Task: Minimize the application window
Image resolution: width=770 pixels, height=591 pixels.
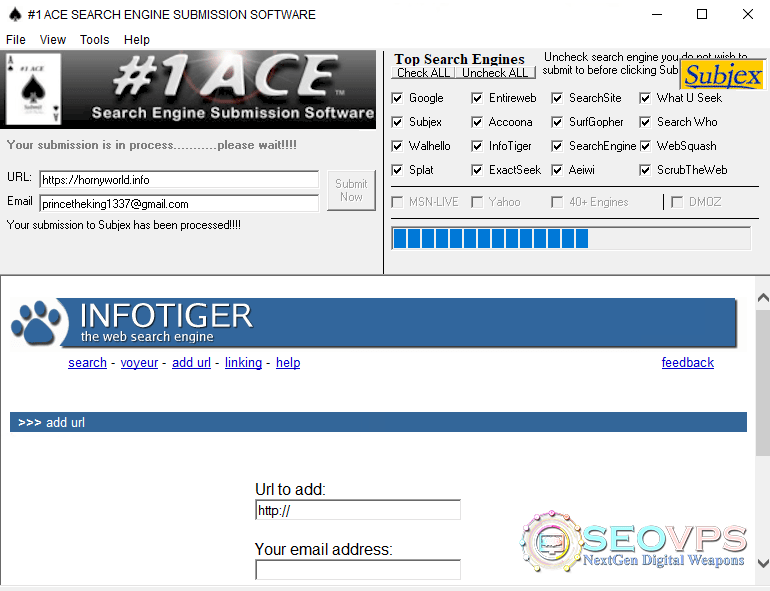Action: tap(657, 14)
